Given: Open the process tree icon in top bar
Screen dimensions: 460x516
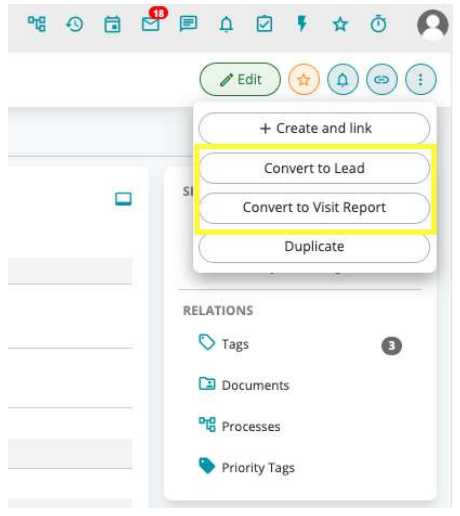Looking at the screenshot, I should click(x=37, y=24).
